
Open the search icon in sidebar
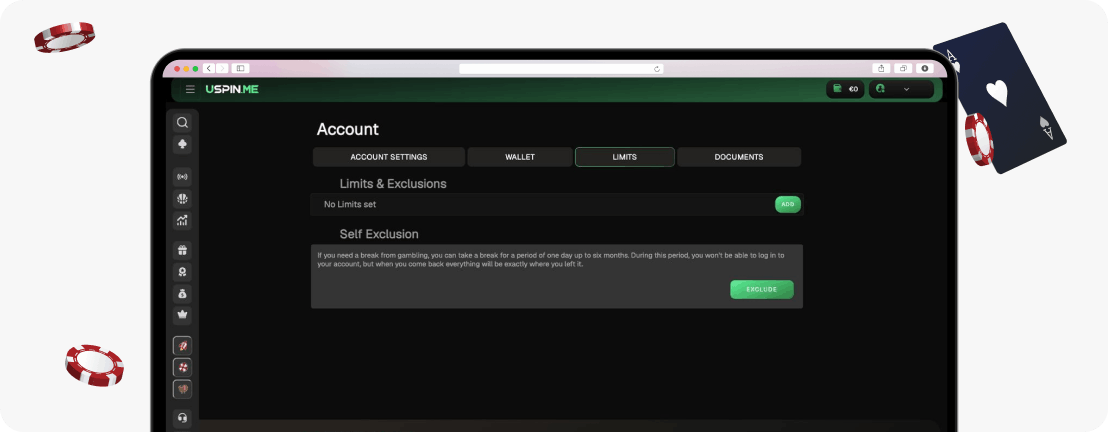coord(182,123)
